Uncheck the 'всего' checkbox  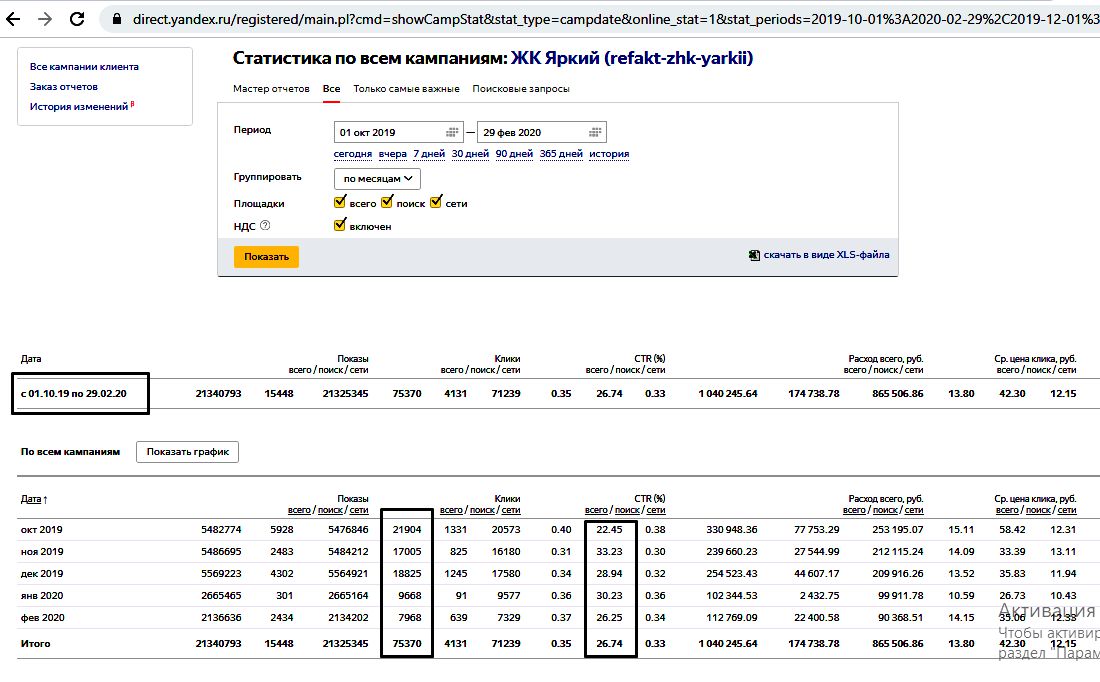pos(340,203)
